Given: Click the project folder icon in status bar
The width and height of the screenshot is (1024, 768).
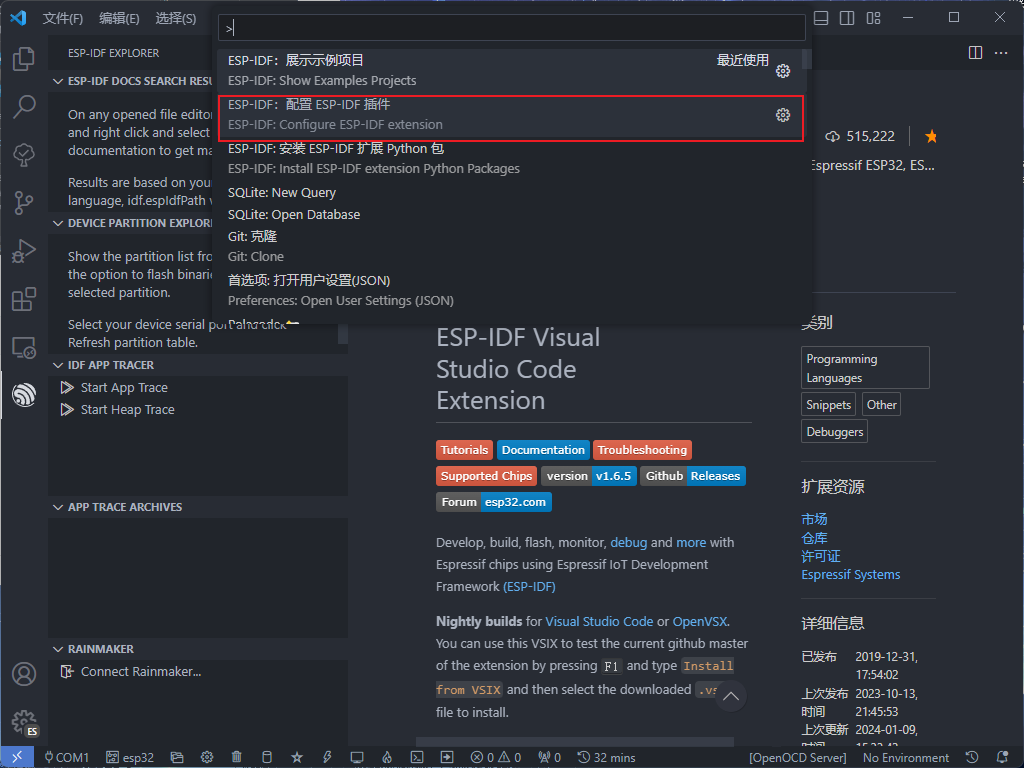Looking at the screenshot, I should coord(177,758).
